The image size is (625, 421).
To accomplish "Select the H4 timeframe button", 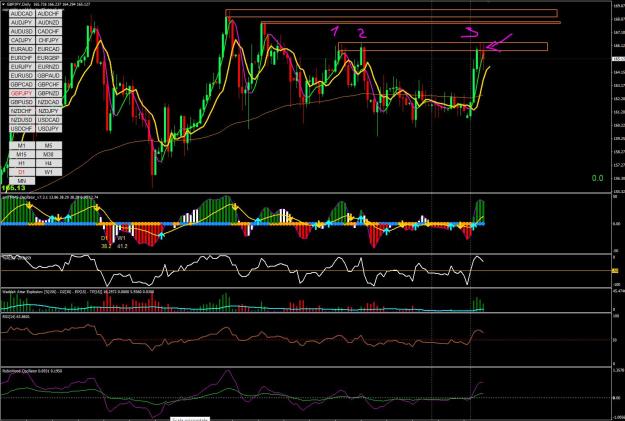I will coord(49,163).
